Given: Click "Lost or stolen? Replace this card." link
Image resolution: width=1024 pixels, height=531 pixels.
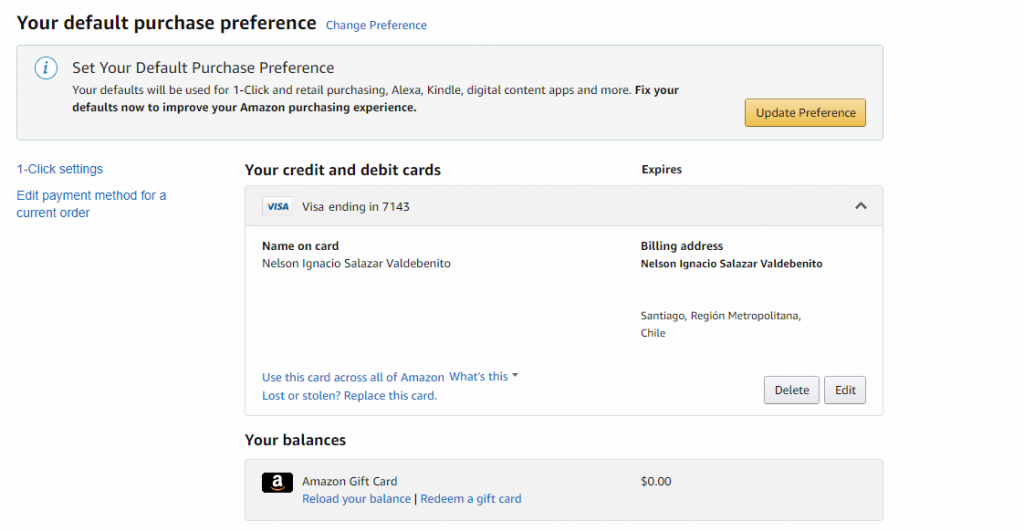Looking at the screenshot, I should pyautogui.click(x=349, y=395).
